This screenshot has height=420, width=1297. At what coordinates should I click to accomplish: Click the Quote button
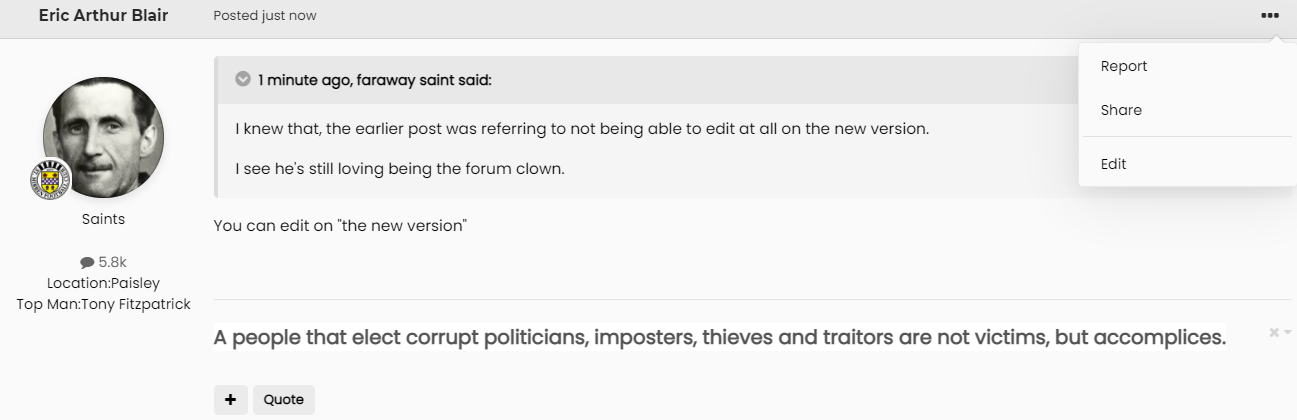[284, 399]
